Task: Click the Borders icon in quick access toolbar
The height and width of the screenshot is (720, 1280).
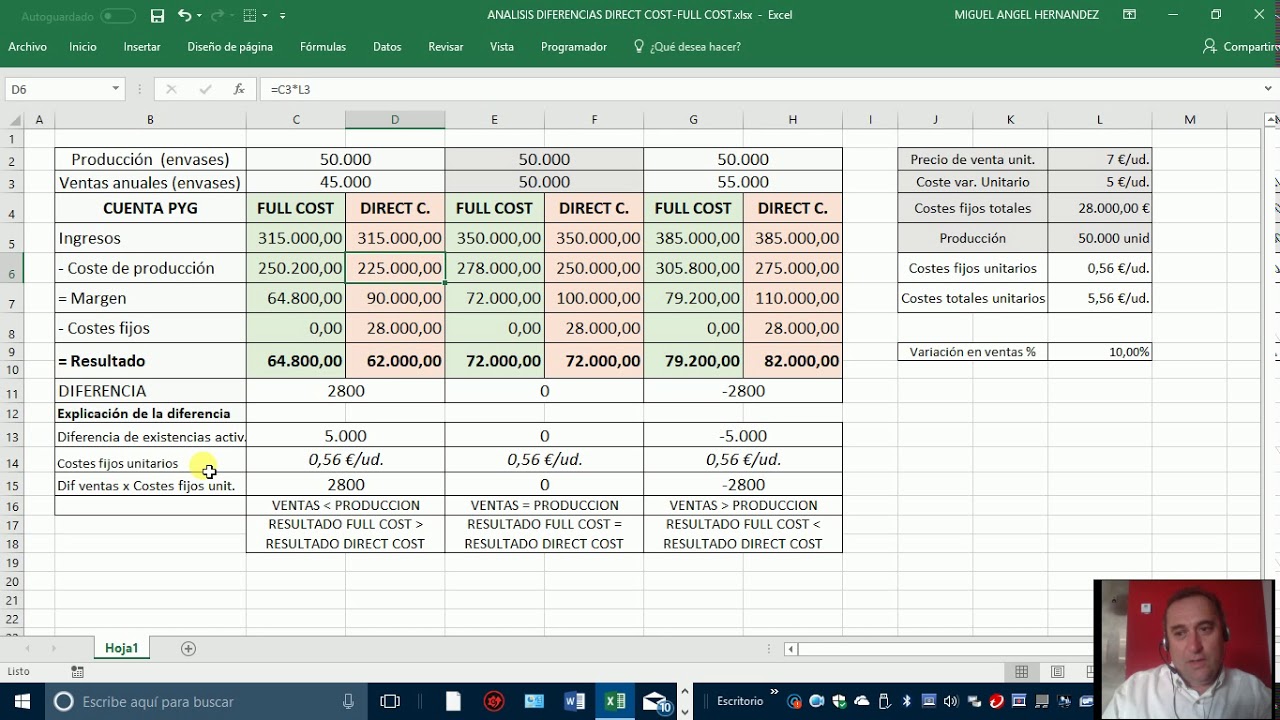Action: (250, 15)
